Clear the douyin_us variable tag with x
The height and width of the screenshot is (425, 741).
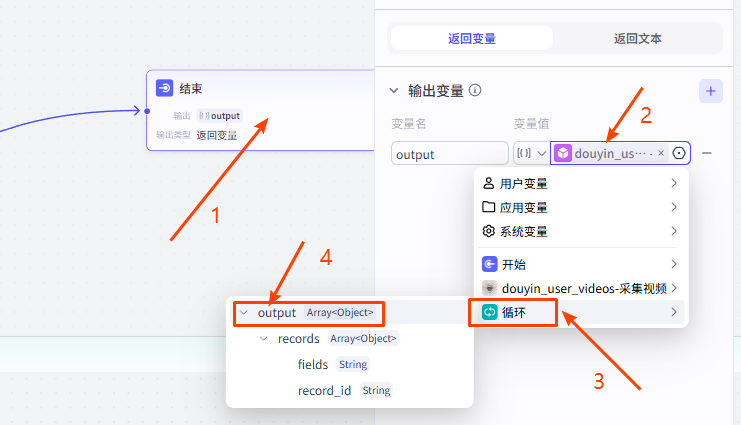click(661, 153)
